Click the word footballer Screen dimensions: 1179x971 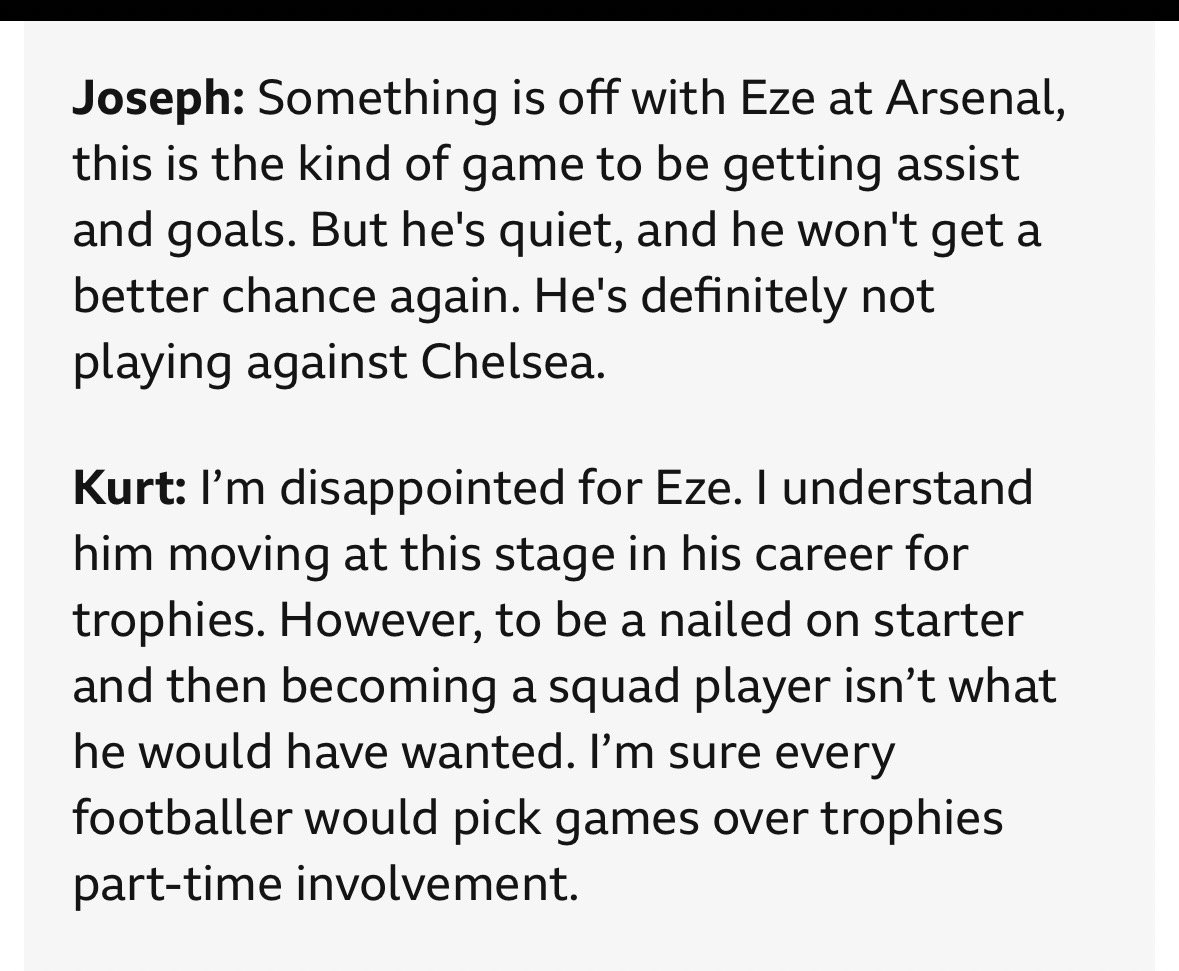coord(181,819)
